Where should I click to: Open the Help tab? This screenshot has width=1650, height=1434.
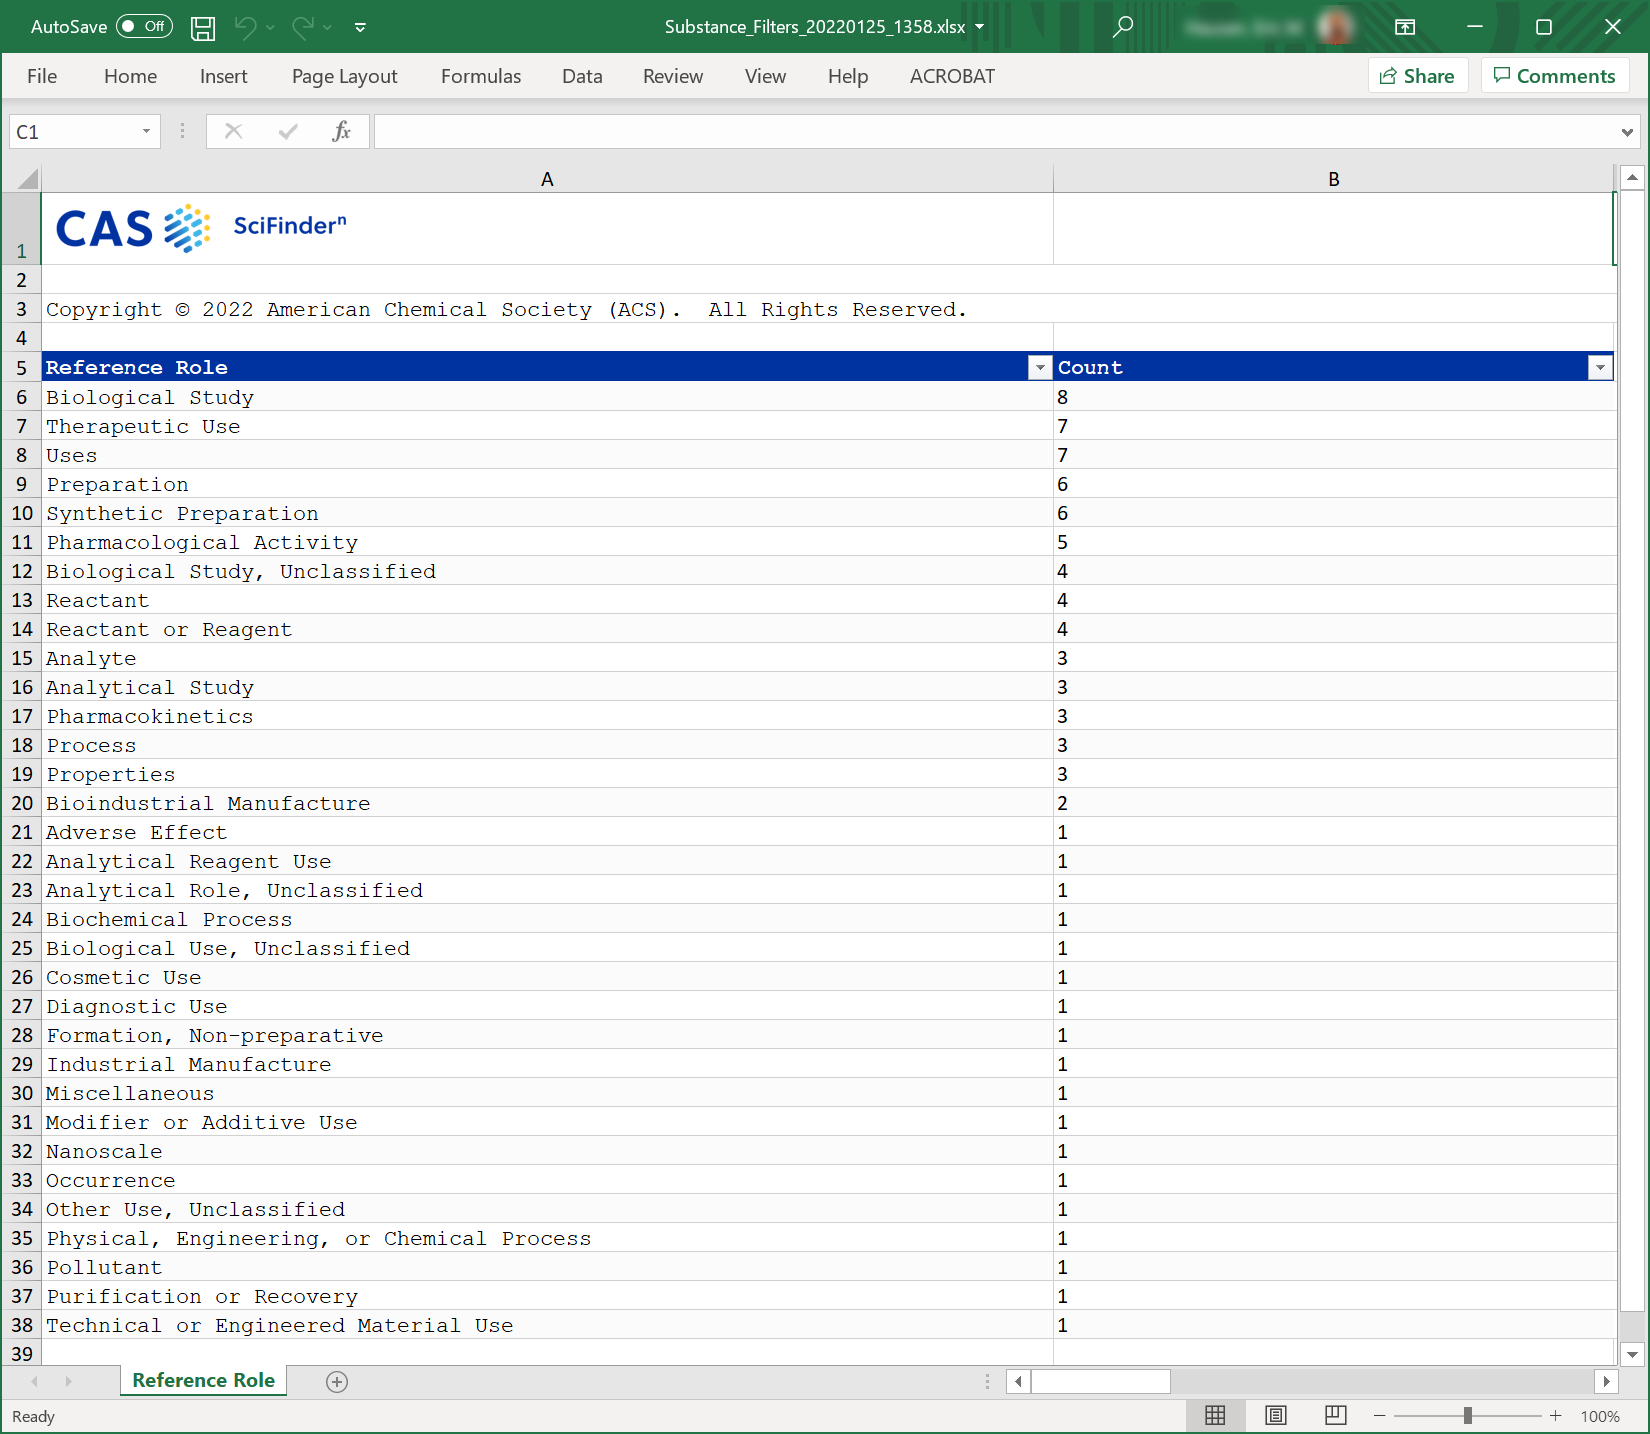click(848, 76)
